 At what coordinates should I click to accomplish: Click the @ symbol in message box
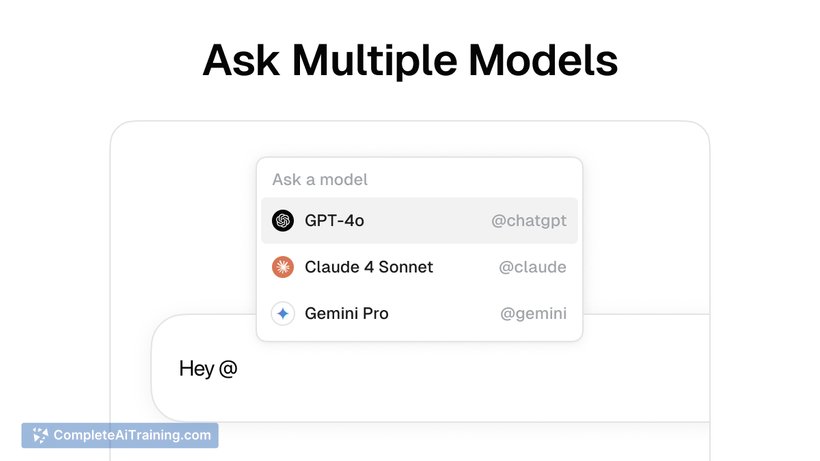(x=228, y=368)
